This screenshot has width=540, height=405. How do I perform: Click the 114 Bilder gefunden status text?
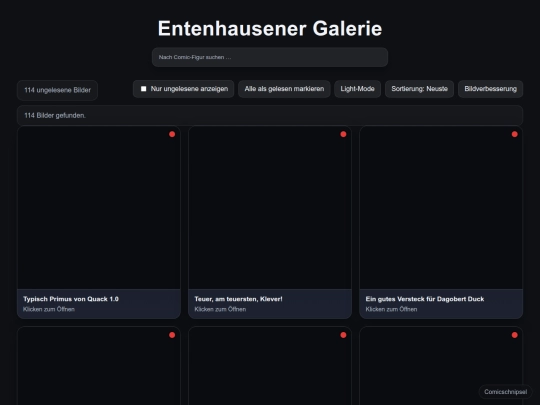click(55, 115)
